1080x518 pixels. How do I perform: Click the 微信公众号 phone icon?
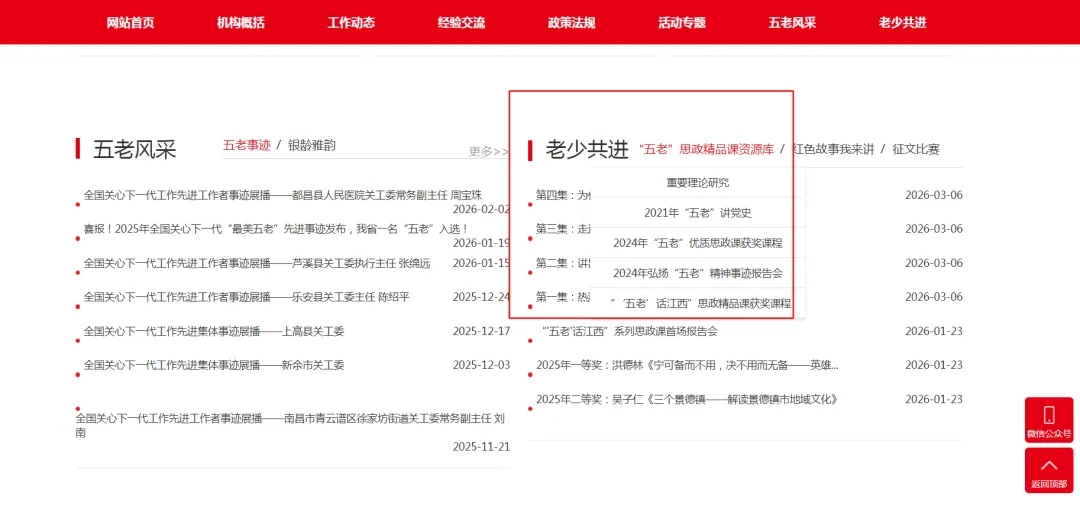(x=1048, y=415)
